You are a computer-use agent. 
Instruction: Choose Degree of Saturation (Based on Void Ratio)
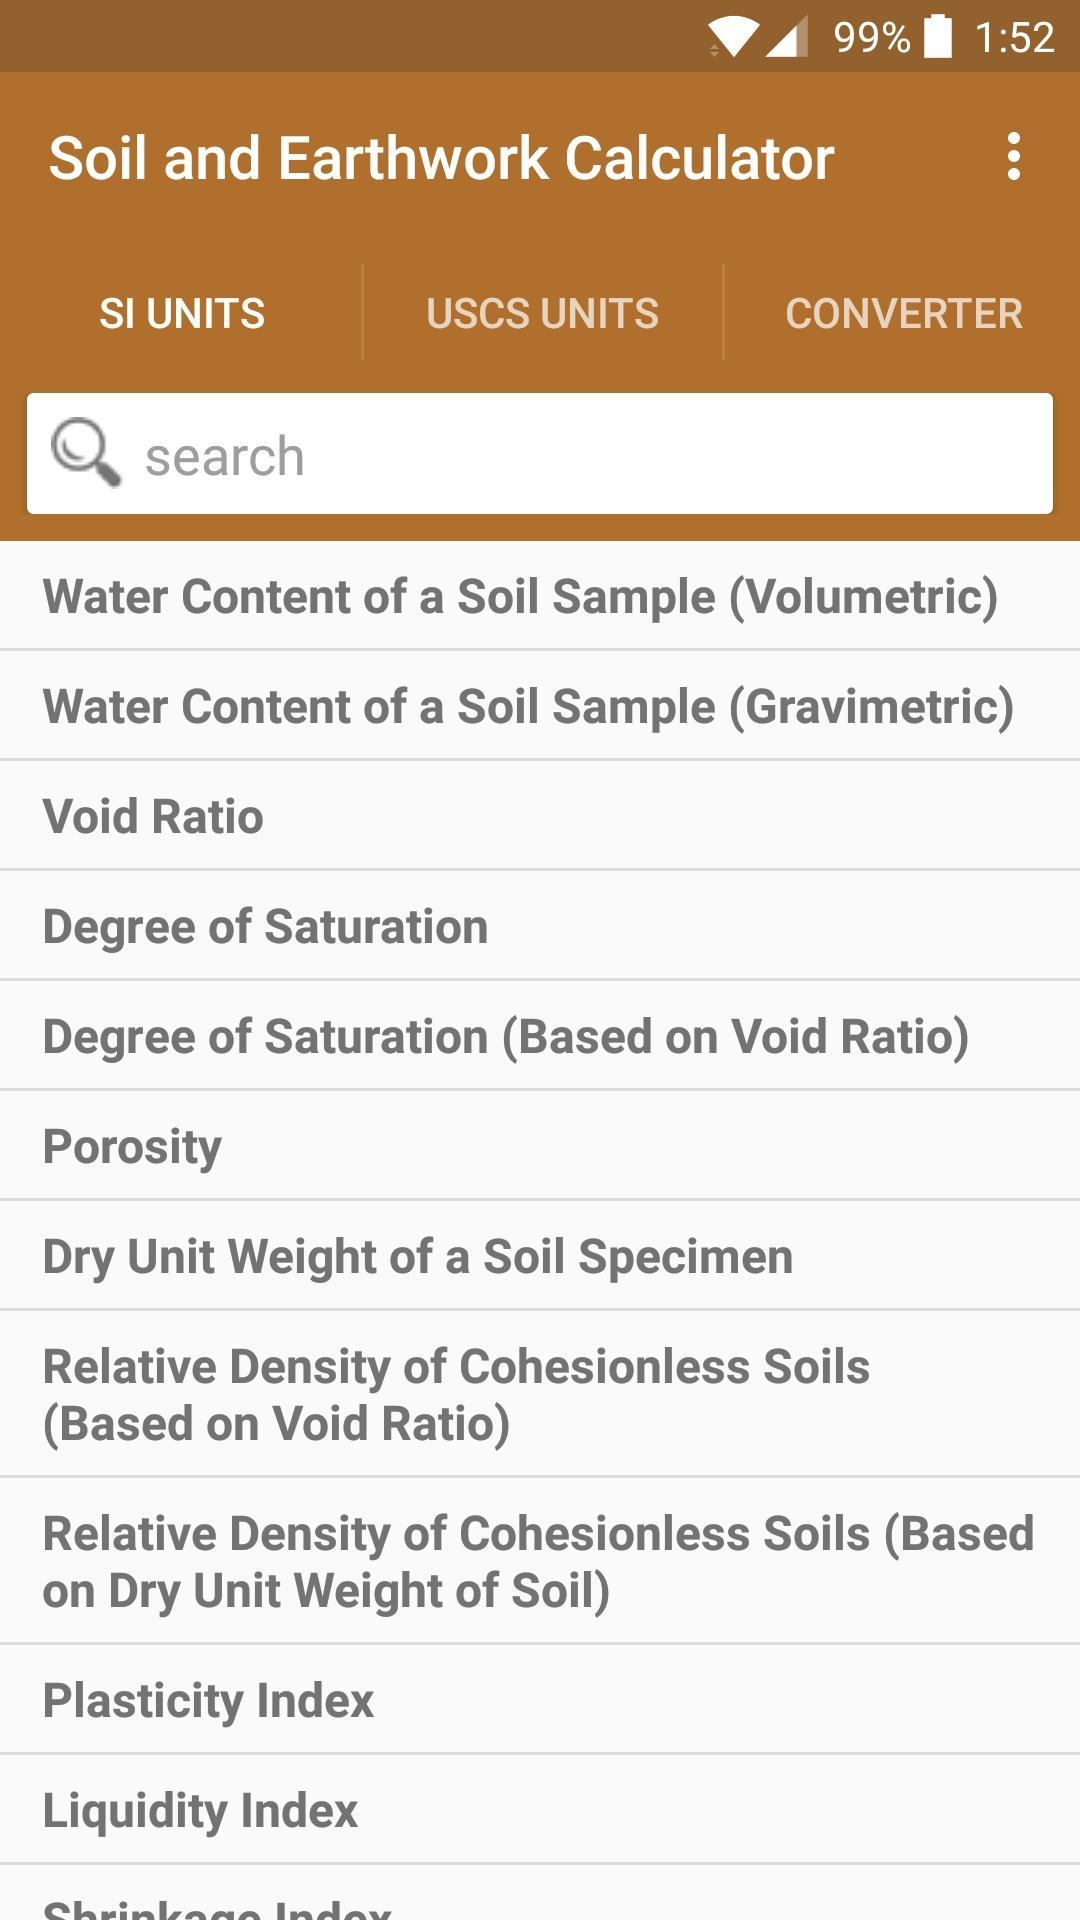tap(540, 1036)
